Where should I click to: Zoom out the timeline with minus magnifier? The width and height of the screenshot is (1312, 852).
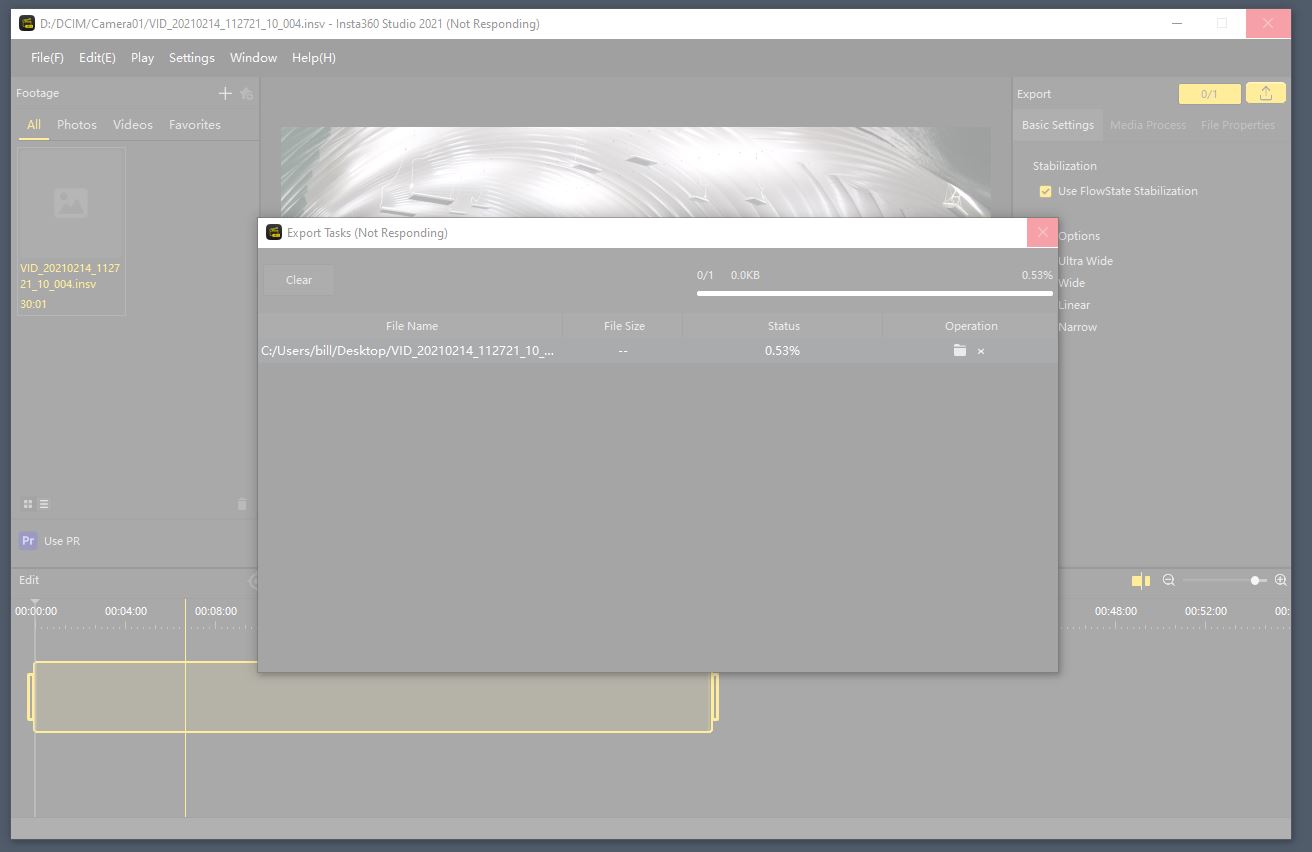1168,580
